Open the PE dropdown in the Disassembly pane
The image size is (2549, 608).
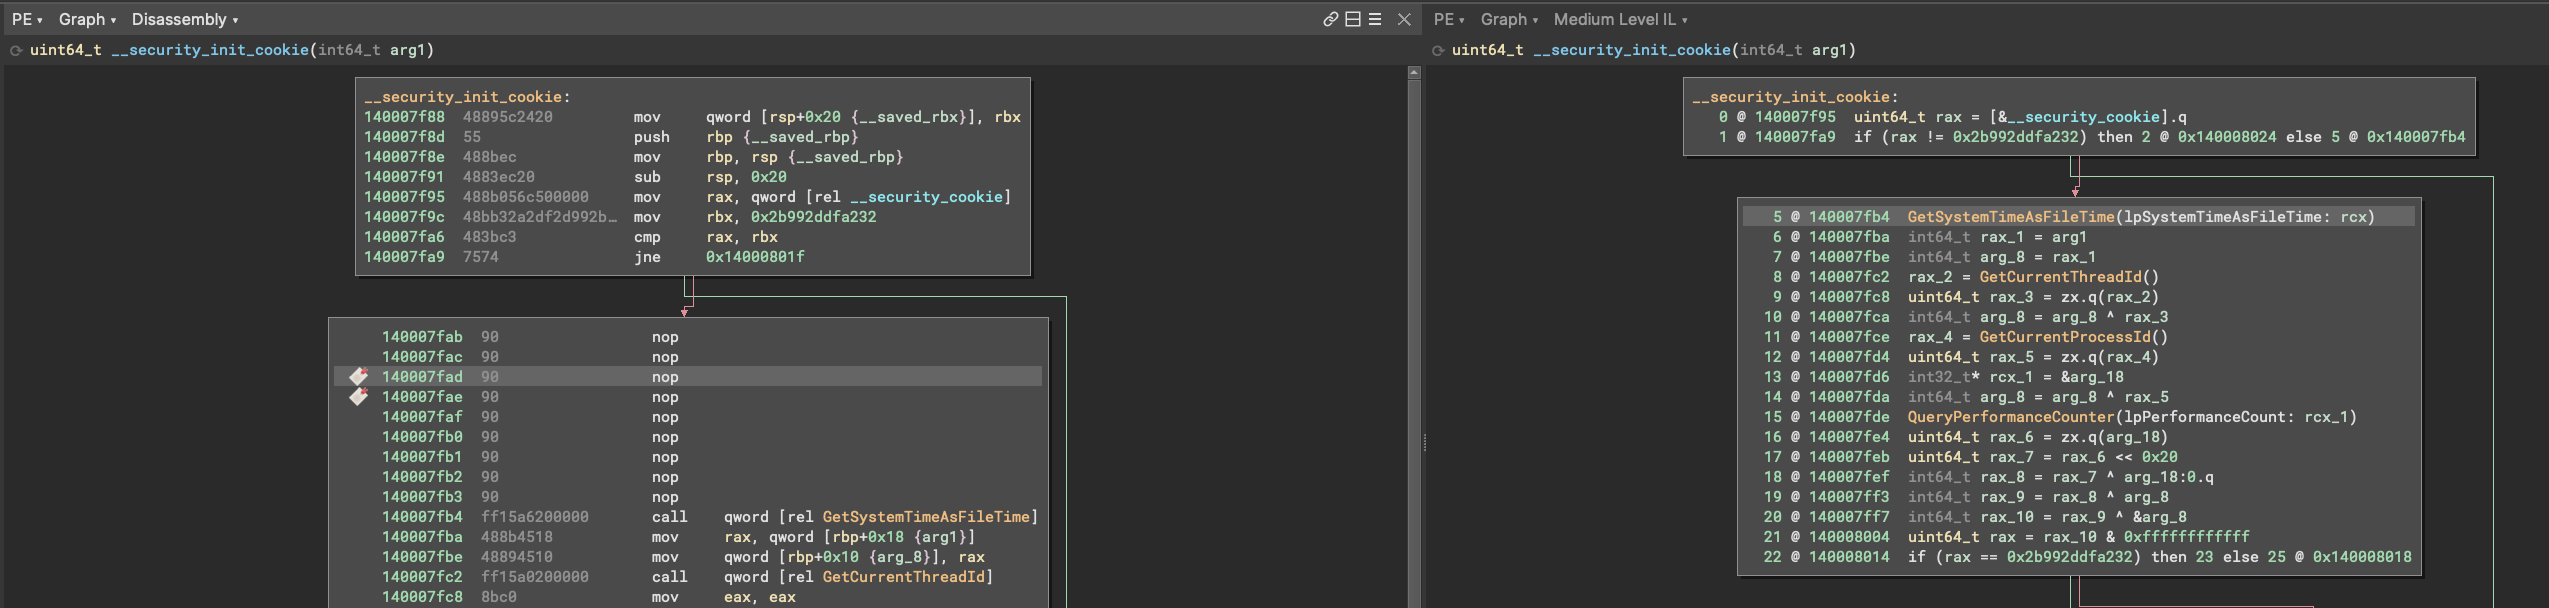[27, 19]
